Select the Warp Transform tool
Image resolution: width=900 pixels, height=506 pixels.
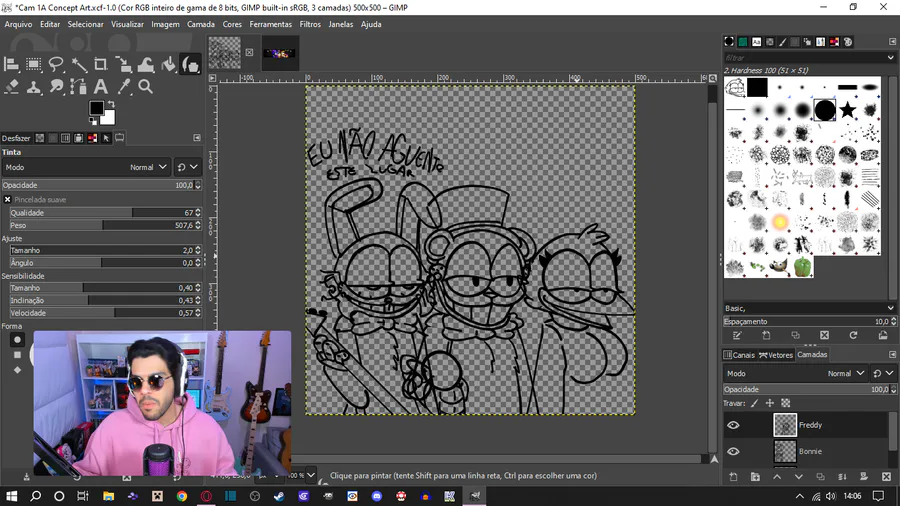[x=146, y=64]
